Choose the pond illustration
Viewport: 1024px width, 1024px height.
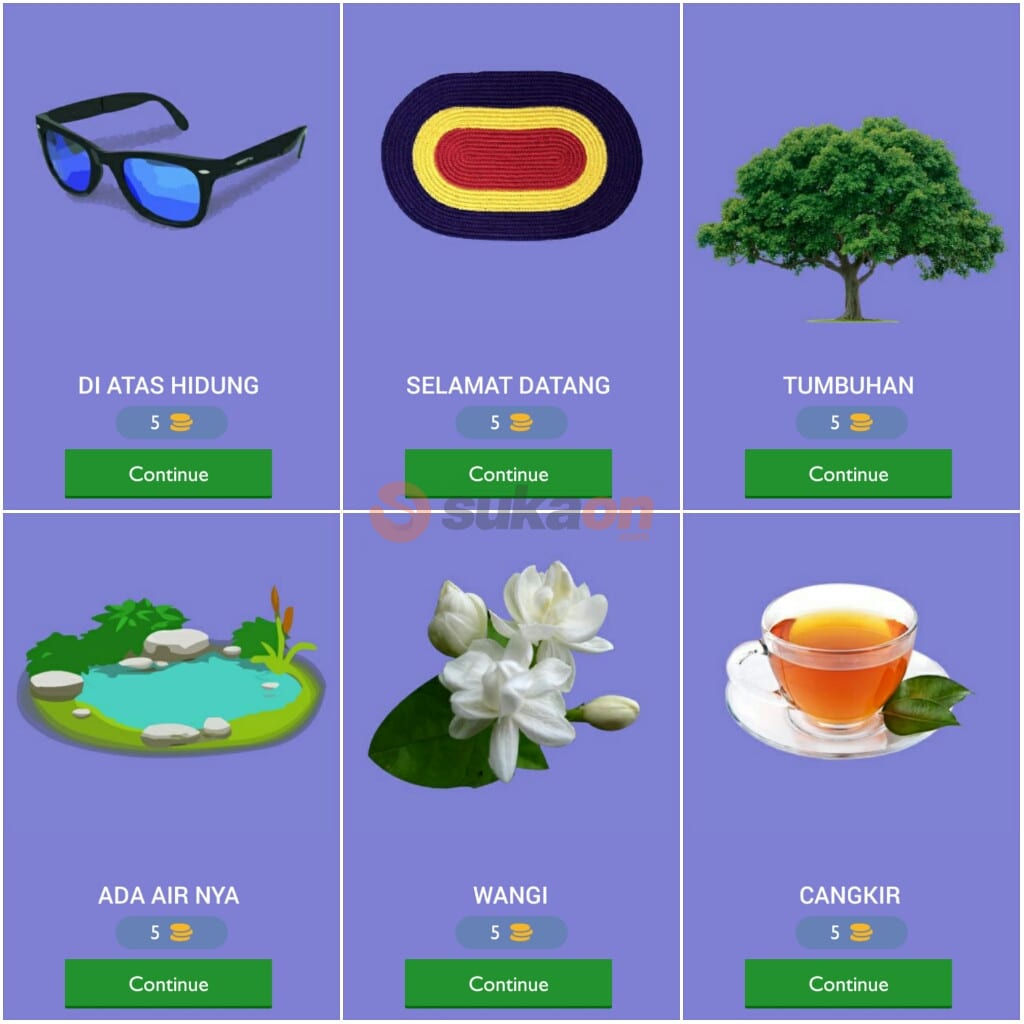point(171,669)
